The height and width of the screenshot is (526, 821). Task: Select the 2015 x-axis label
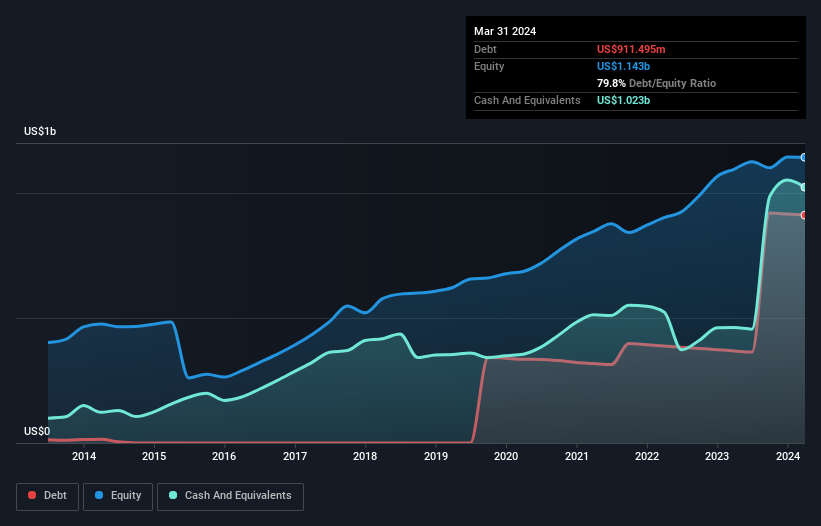(154, 456)
